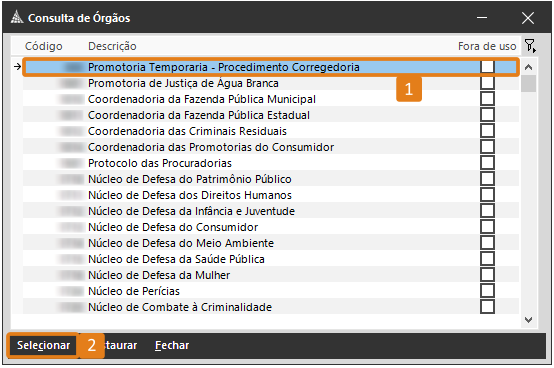
Task: Select row Promotoria de Justiça de Água Branca
Action: [x=271, y=83]
